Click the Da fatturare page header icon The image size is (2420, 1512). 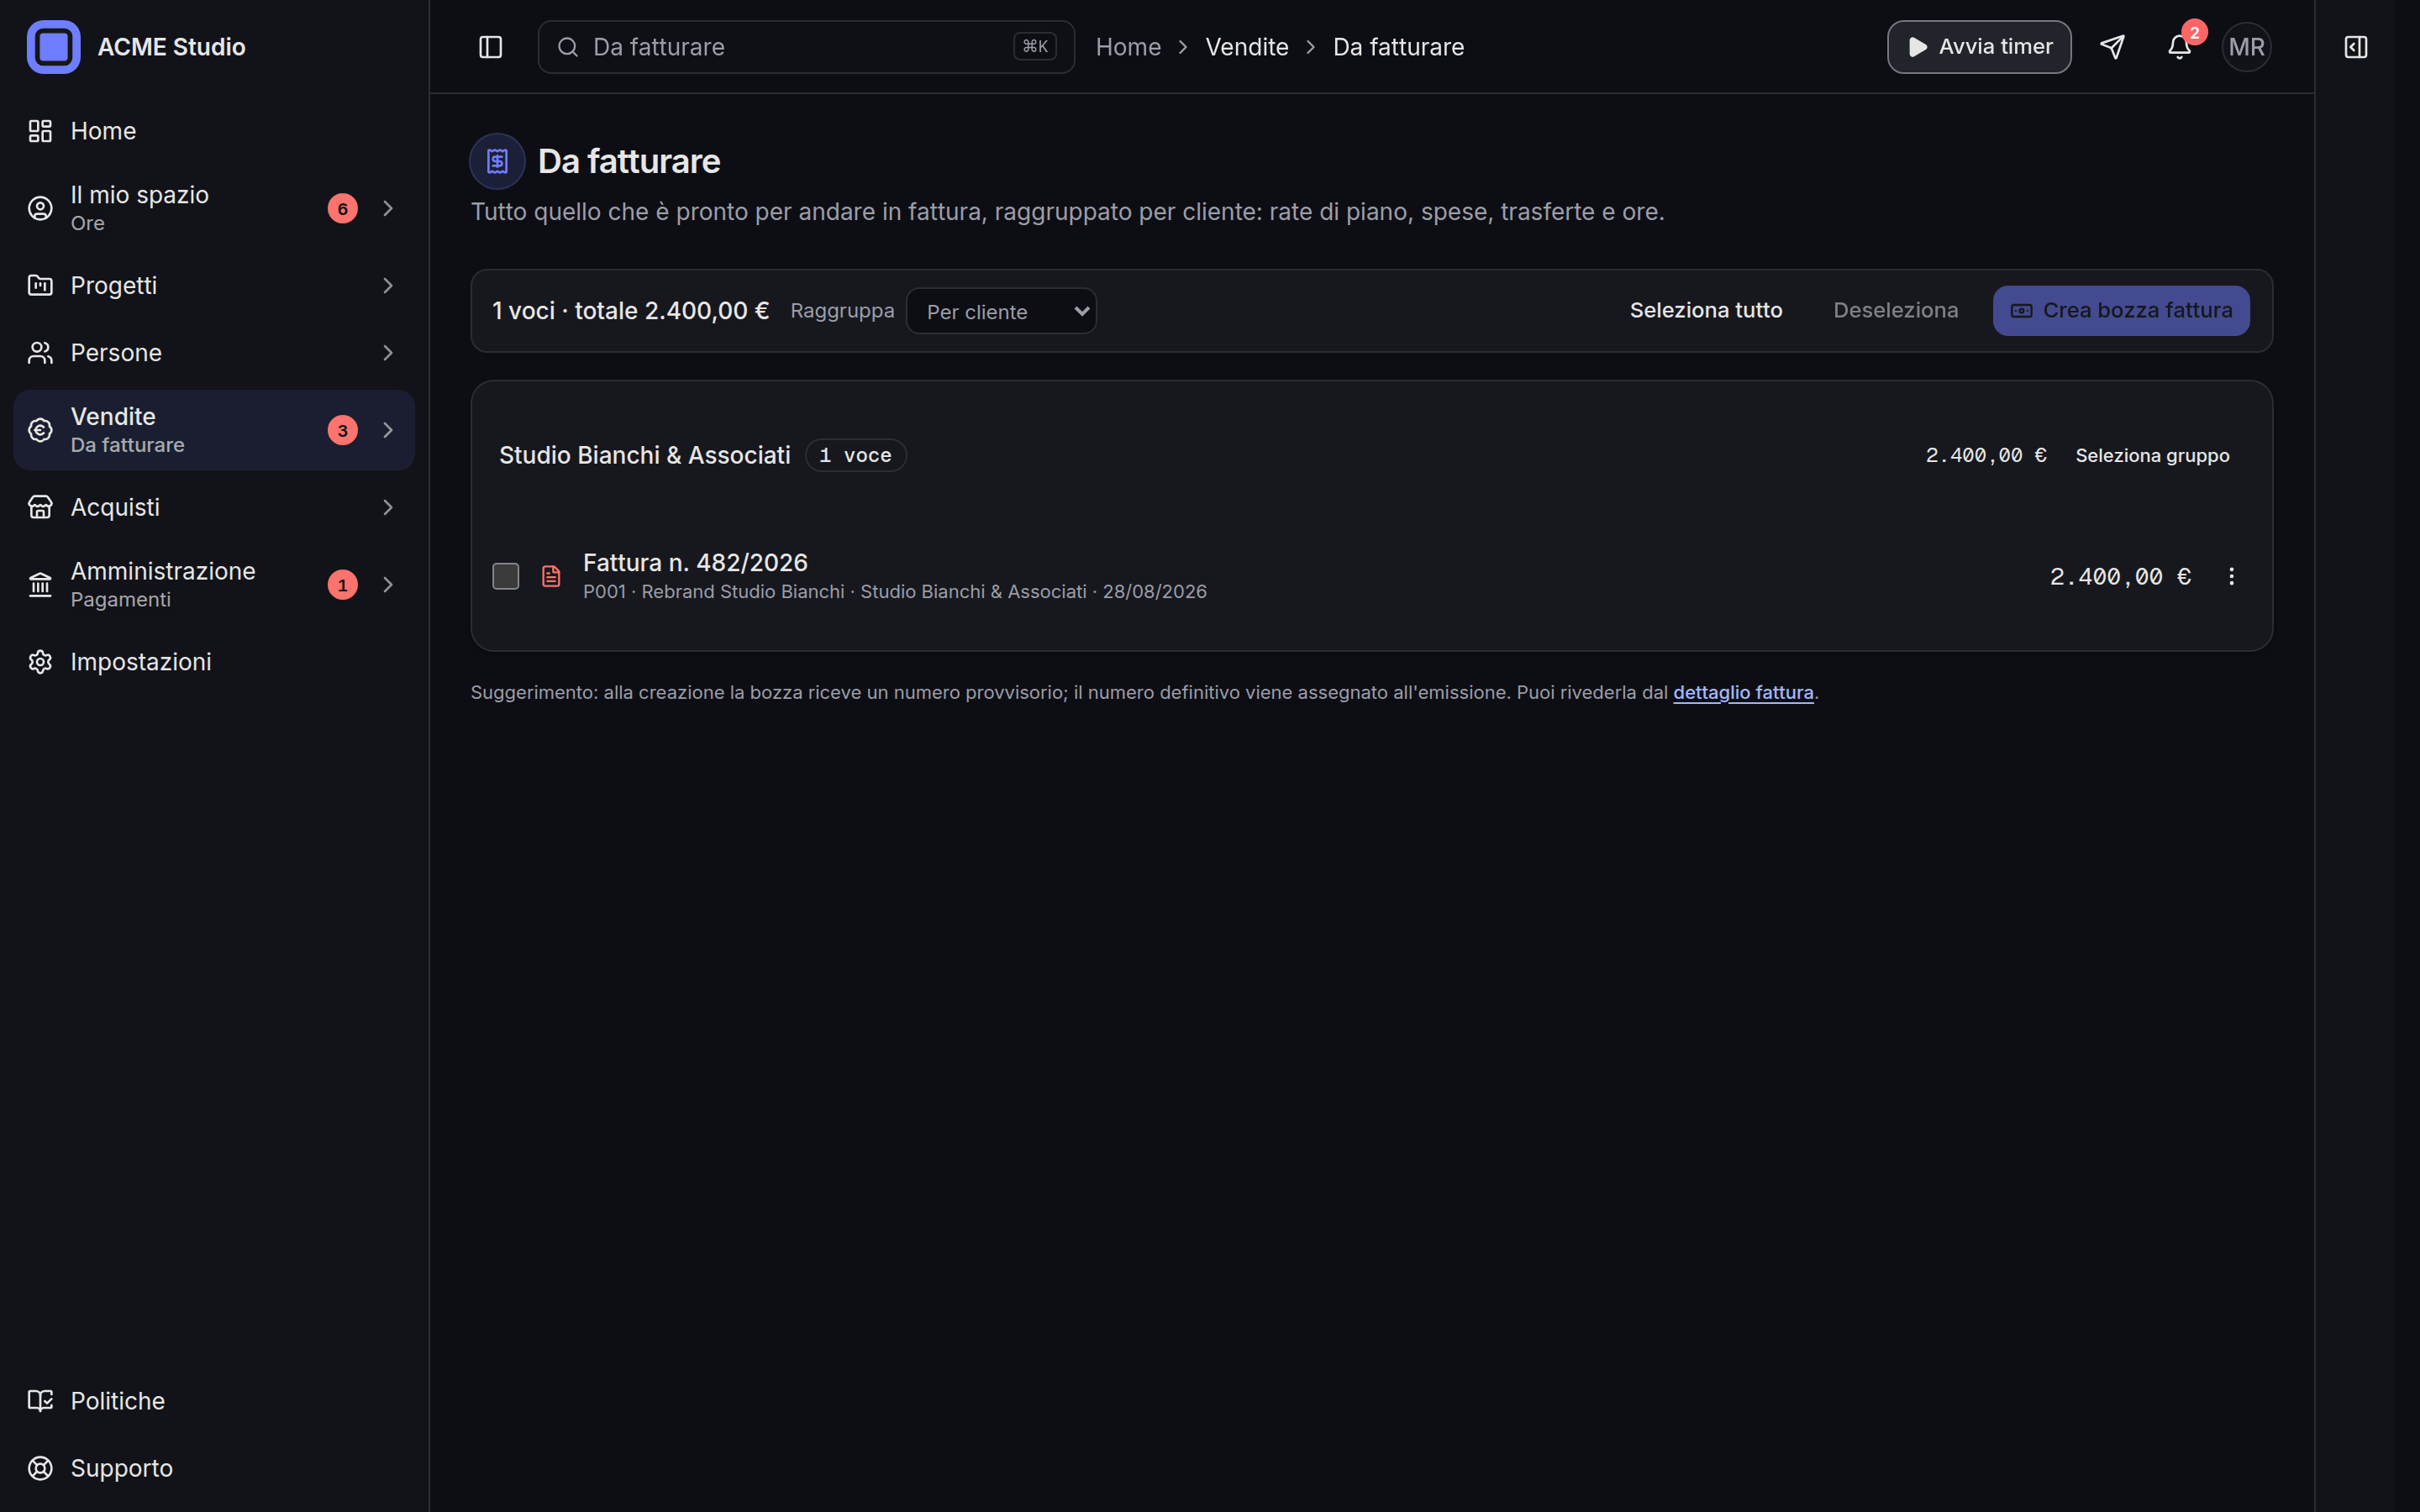click(x=497, y=161)
